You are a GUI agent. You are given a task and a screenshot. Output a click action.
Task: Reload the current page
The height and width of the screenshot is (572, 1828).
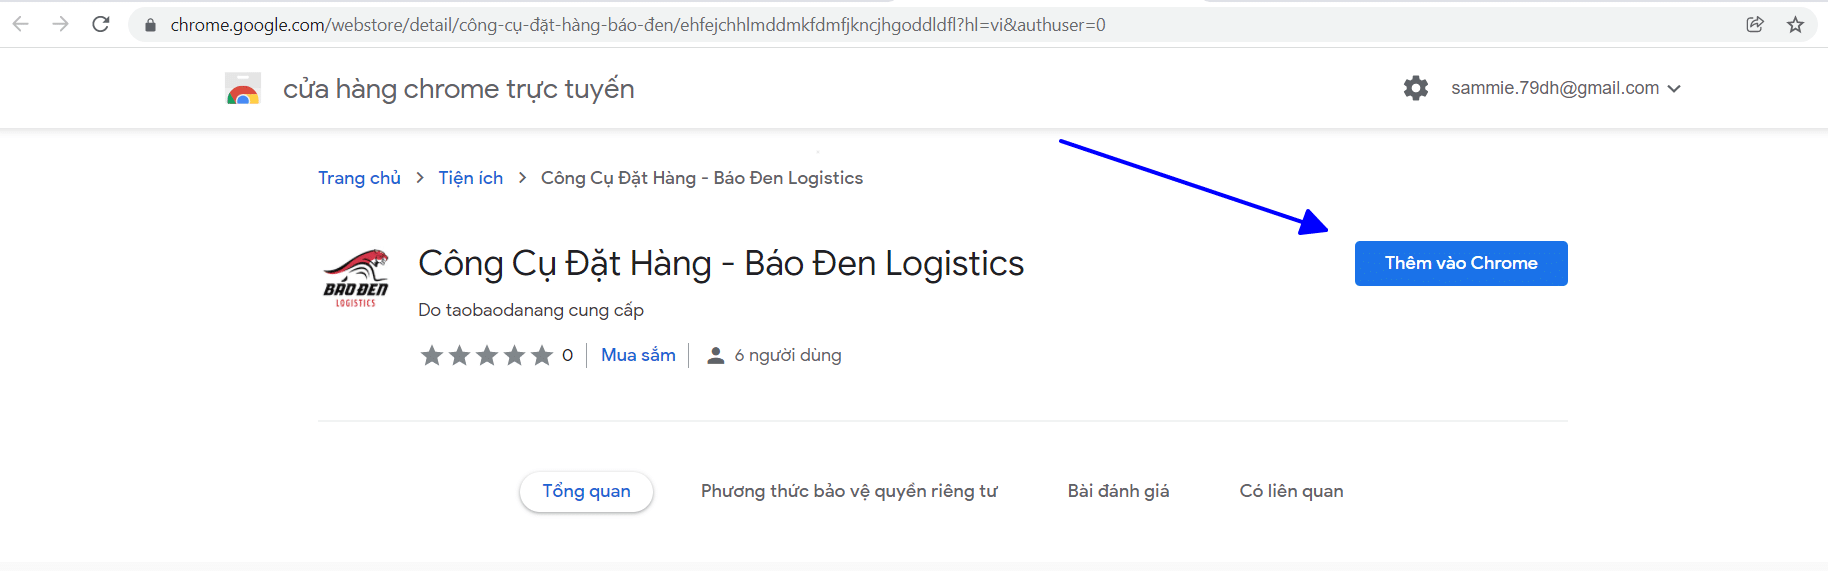tap(101, 24)
